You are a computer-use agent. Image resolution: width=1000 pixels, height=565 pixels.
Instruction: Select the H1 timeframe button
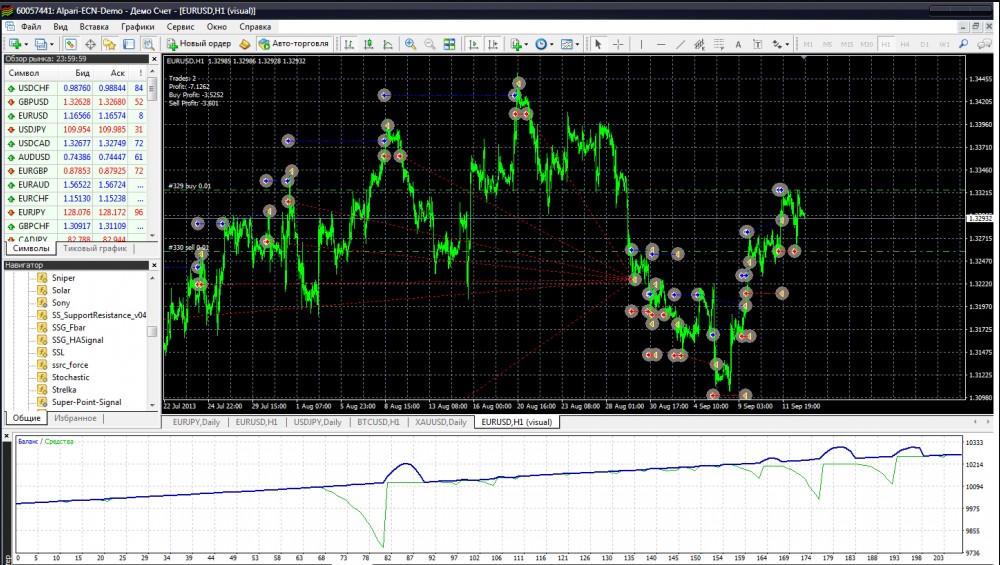pyautogui.click(x=886, y=44)
